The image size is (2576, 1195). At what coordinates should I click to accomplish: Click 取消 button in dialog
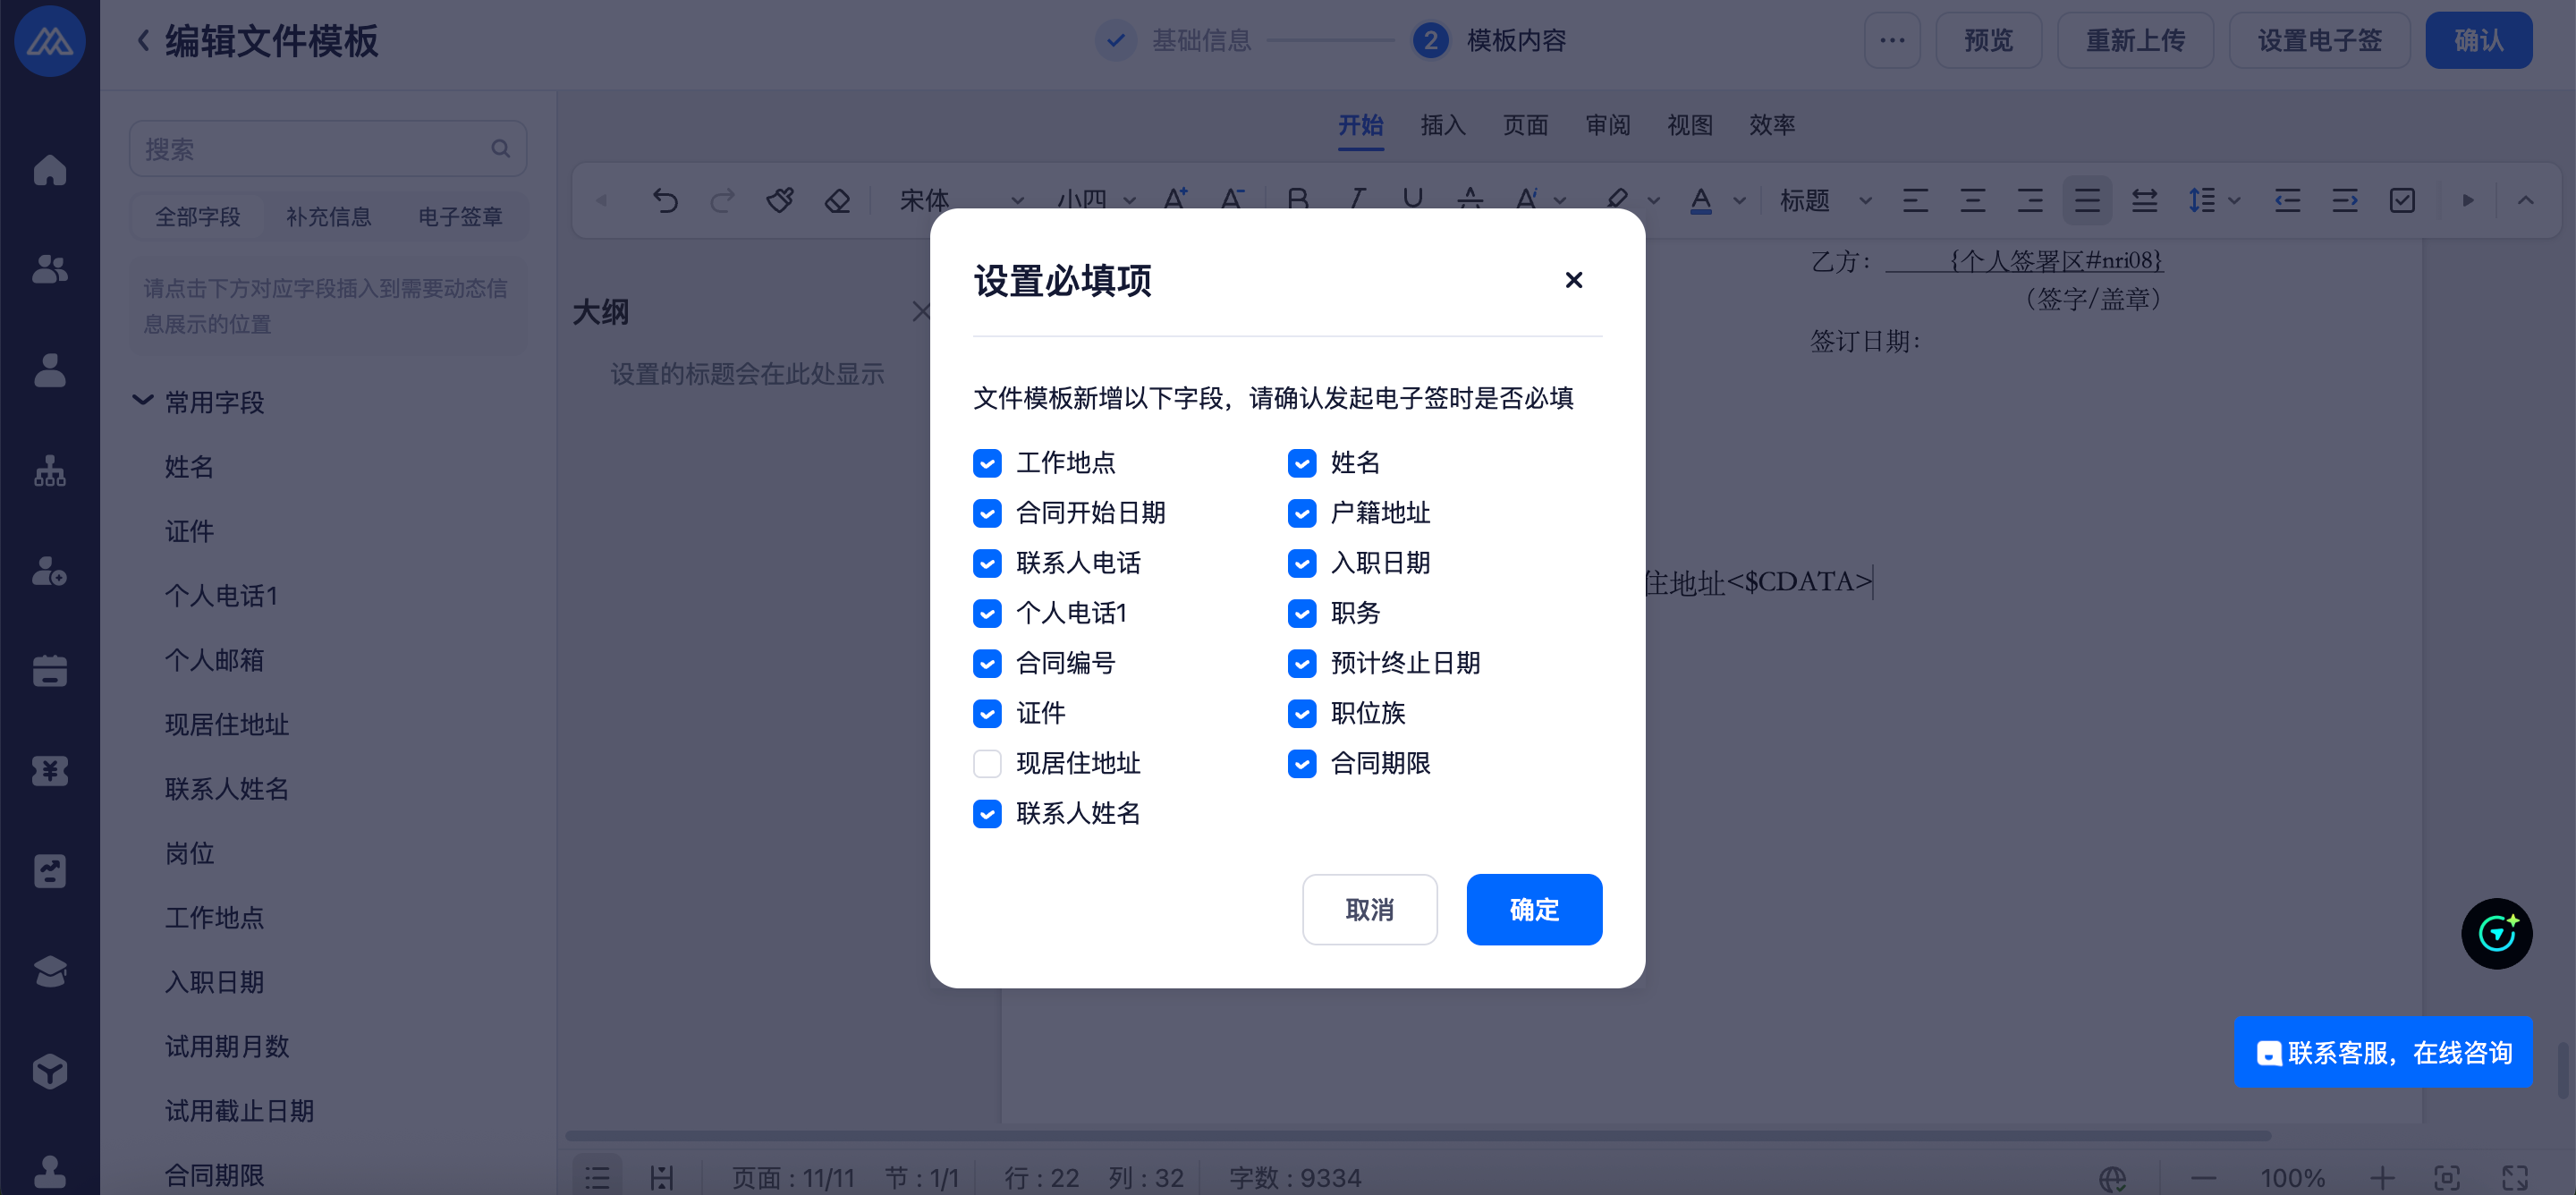[x=1369, y=909]
